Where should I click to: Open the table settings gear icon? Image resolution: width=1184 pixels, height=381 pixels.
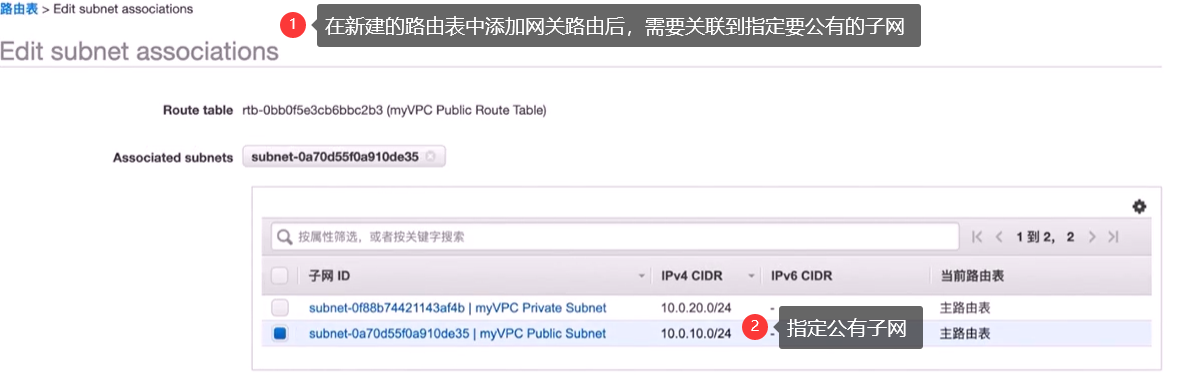tap(1139, 207)
